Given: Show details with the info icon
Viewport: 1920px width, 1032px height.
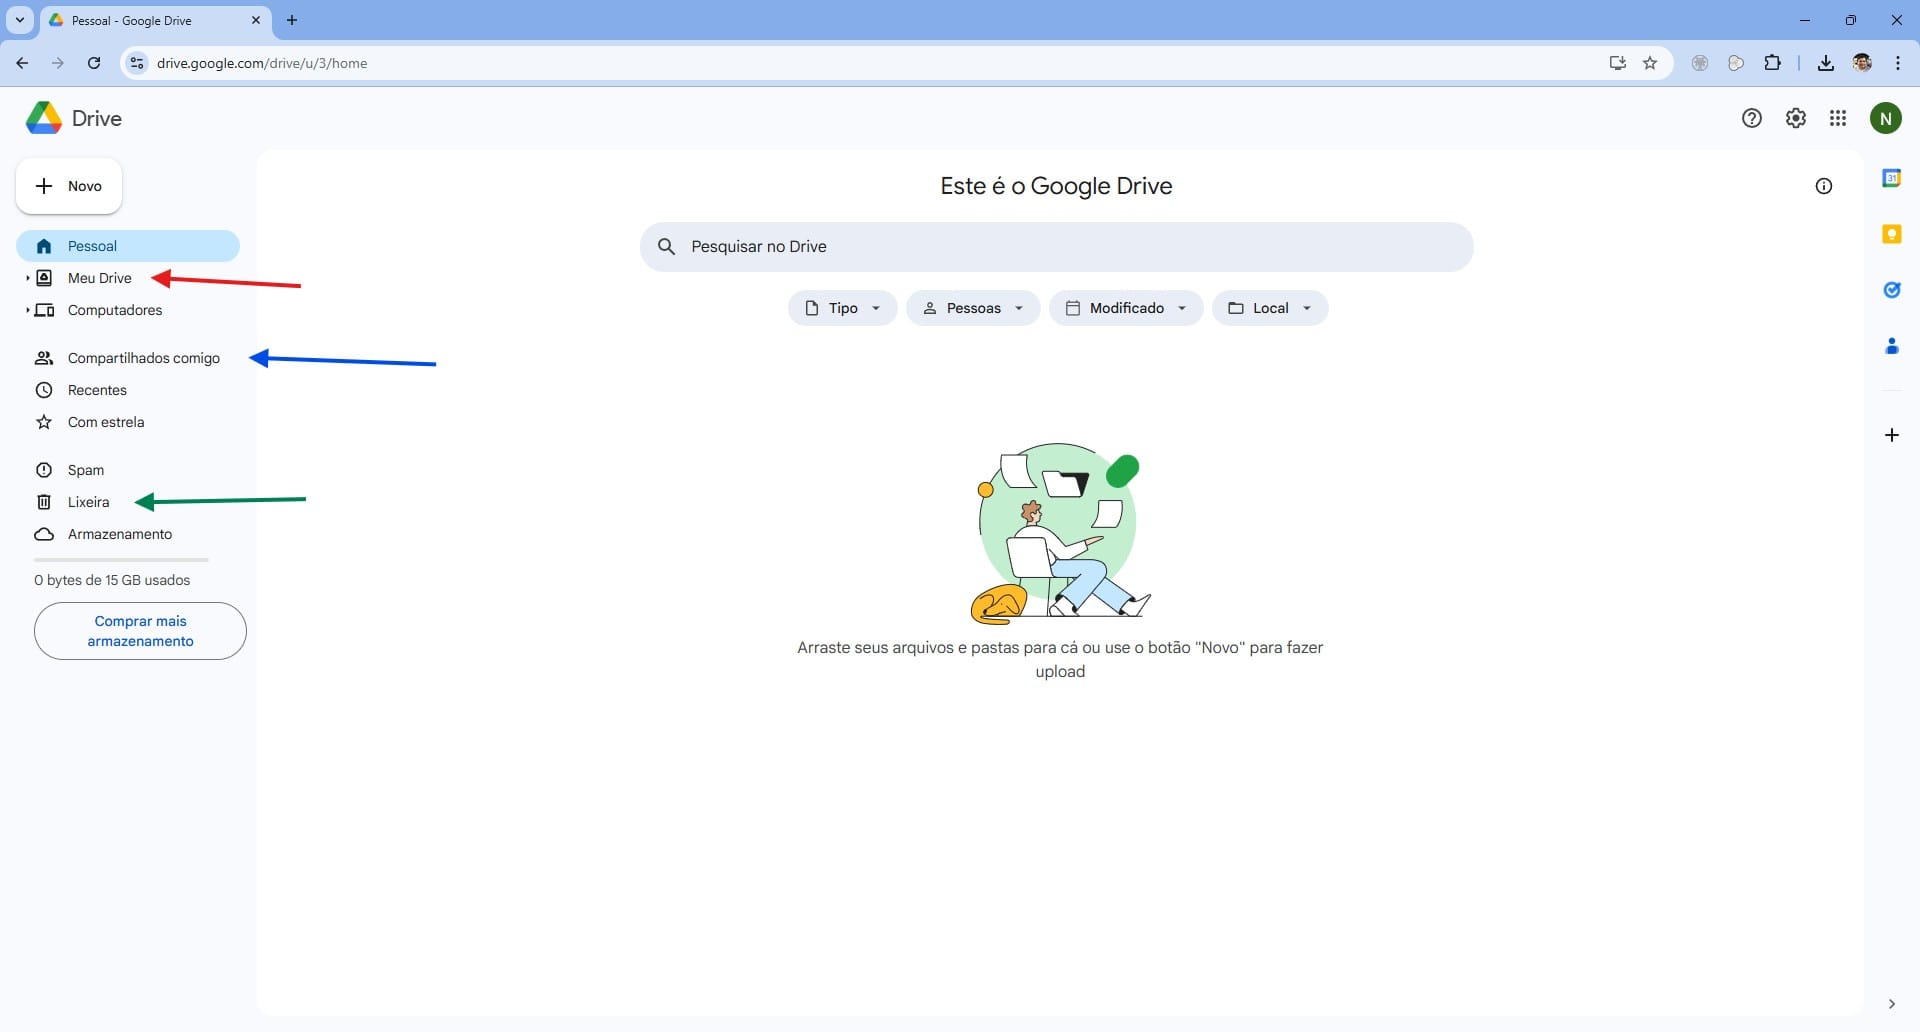Looking at the screenshot, I should (x=1823, y=186).
